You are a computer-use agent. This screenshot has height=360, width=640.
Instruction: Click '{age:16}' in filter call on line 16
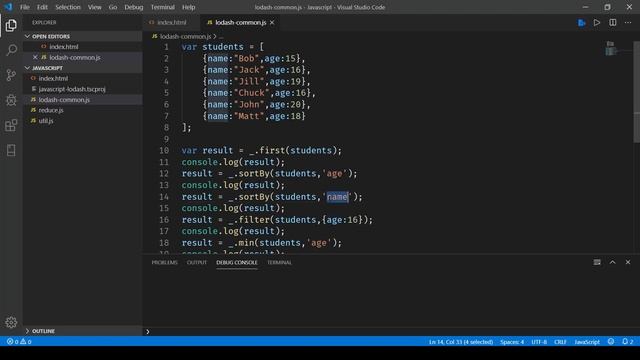click(342, 220)
